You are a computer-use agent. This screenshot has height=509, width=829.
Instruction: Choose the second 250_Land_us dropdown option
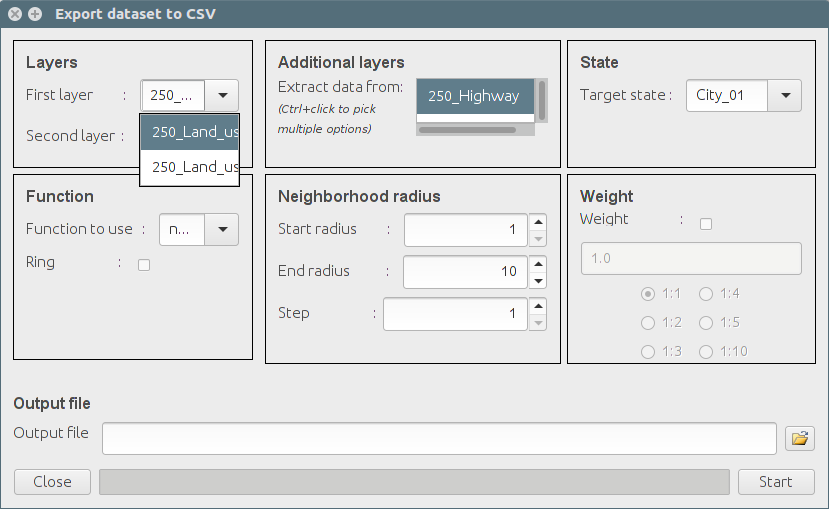click(190, 168)
